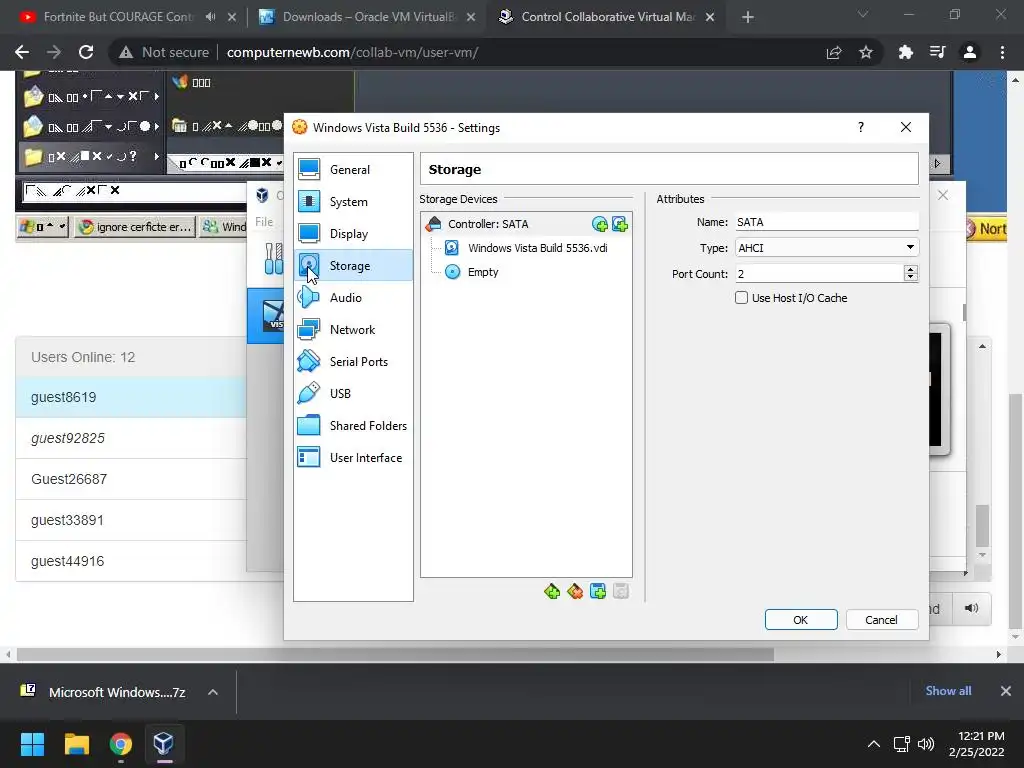Click the Port Count value field

(819, 274)
